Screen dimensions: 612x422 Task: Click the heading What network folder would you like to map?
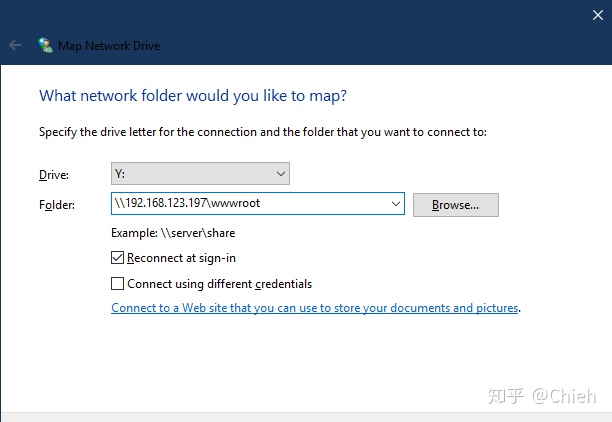pos(193,96)
